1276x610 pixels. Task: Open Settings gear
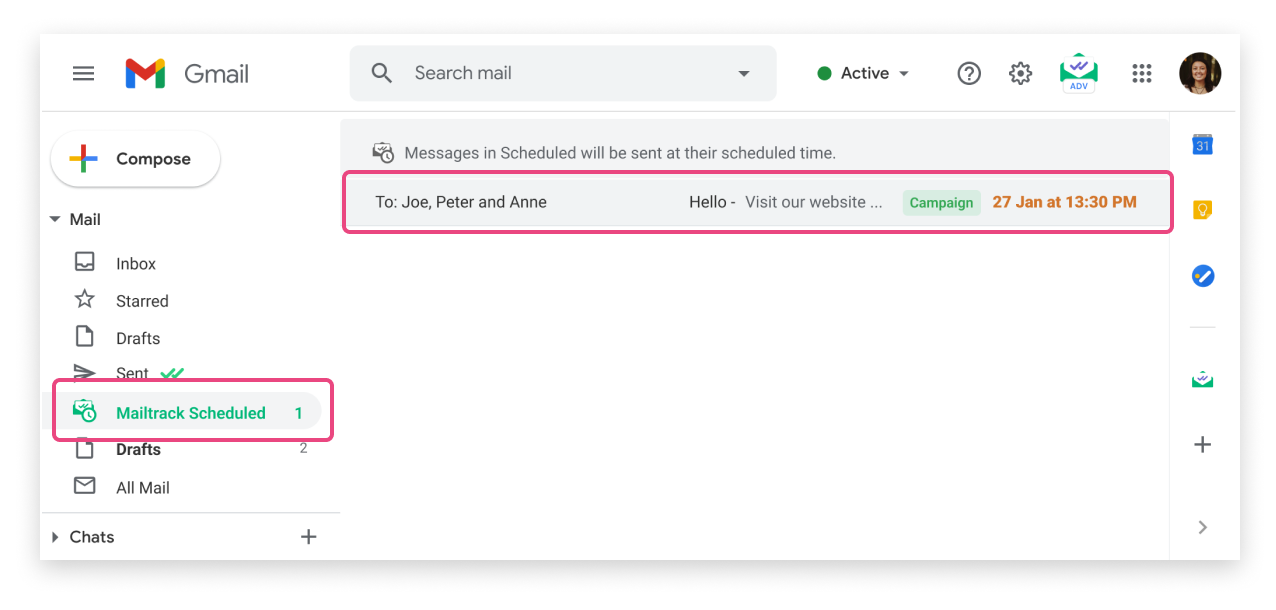click(1020, 73)
